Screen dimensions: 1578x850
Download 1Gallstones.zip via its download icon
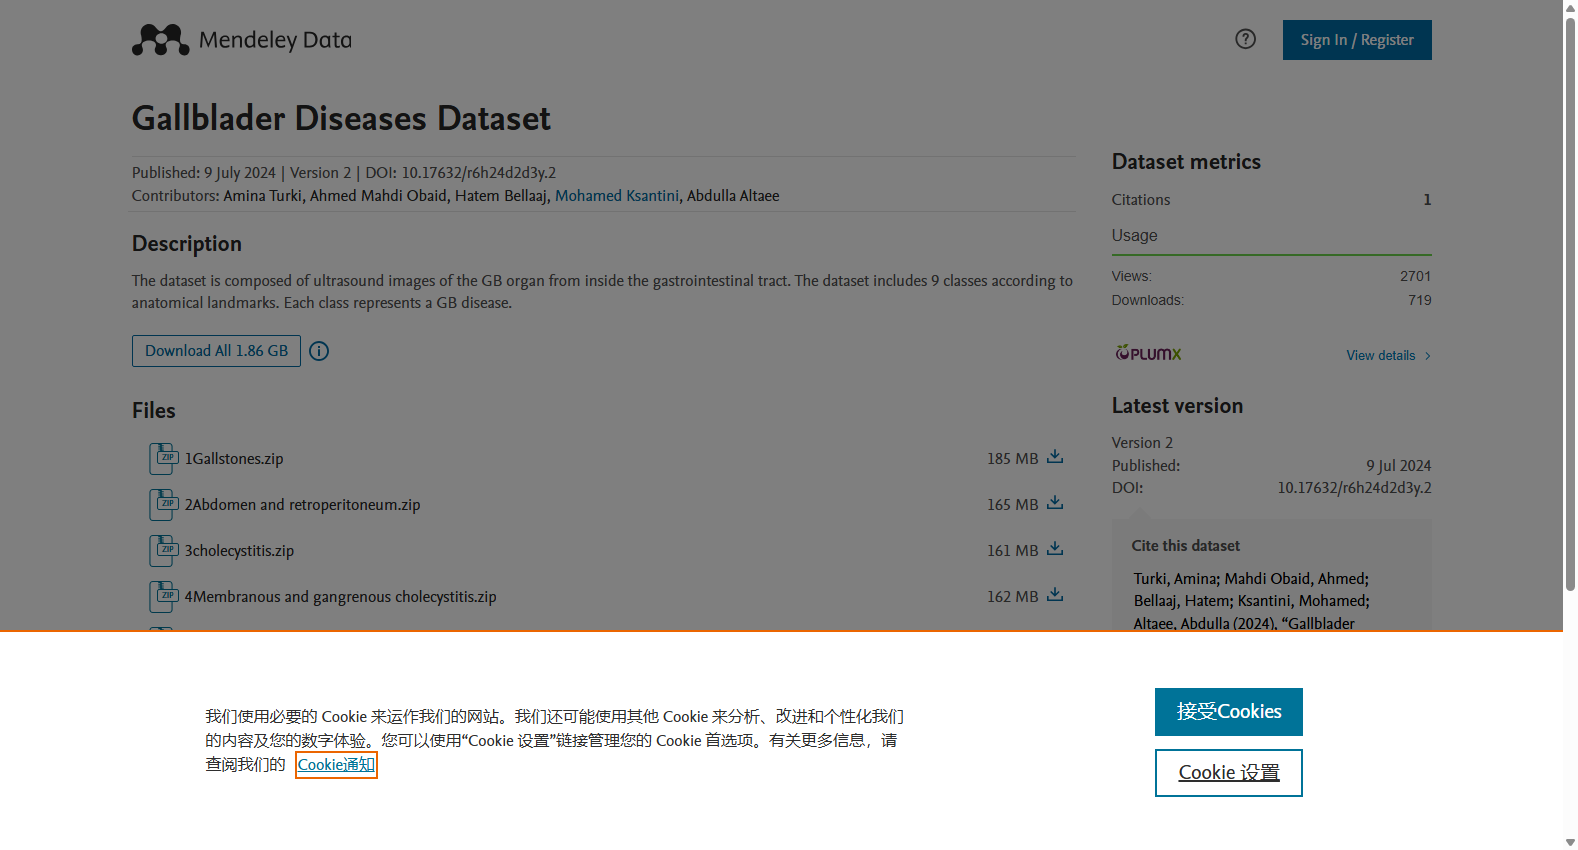(x=1055, y=457)
